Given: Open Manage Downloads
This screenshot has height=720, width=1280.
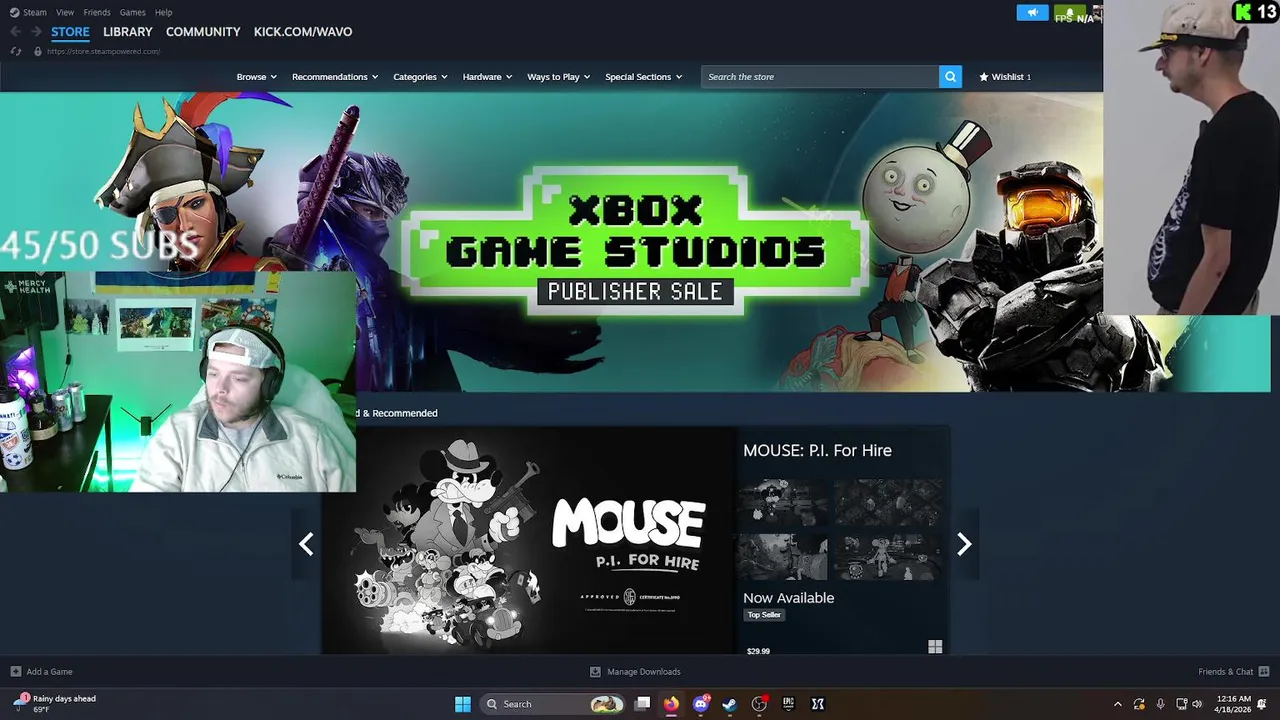Looking at the screenshot, I should (635, 672).
